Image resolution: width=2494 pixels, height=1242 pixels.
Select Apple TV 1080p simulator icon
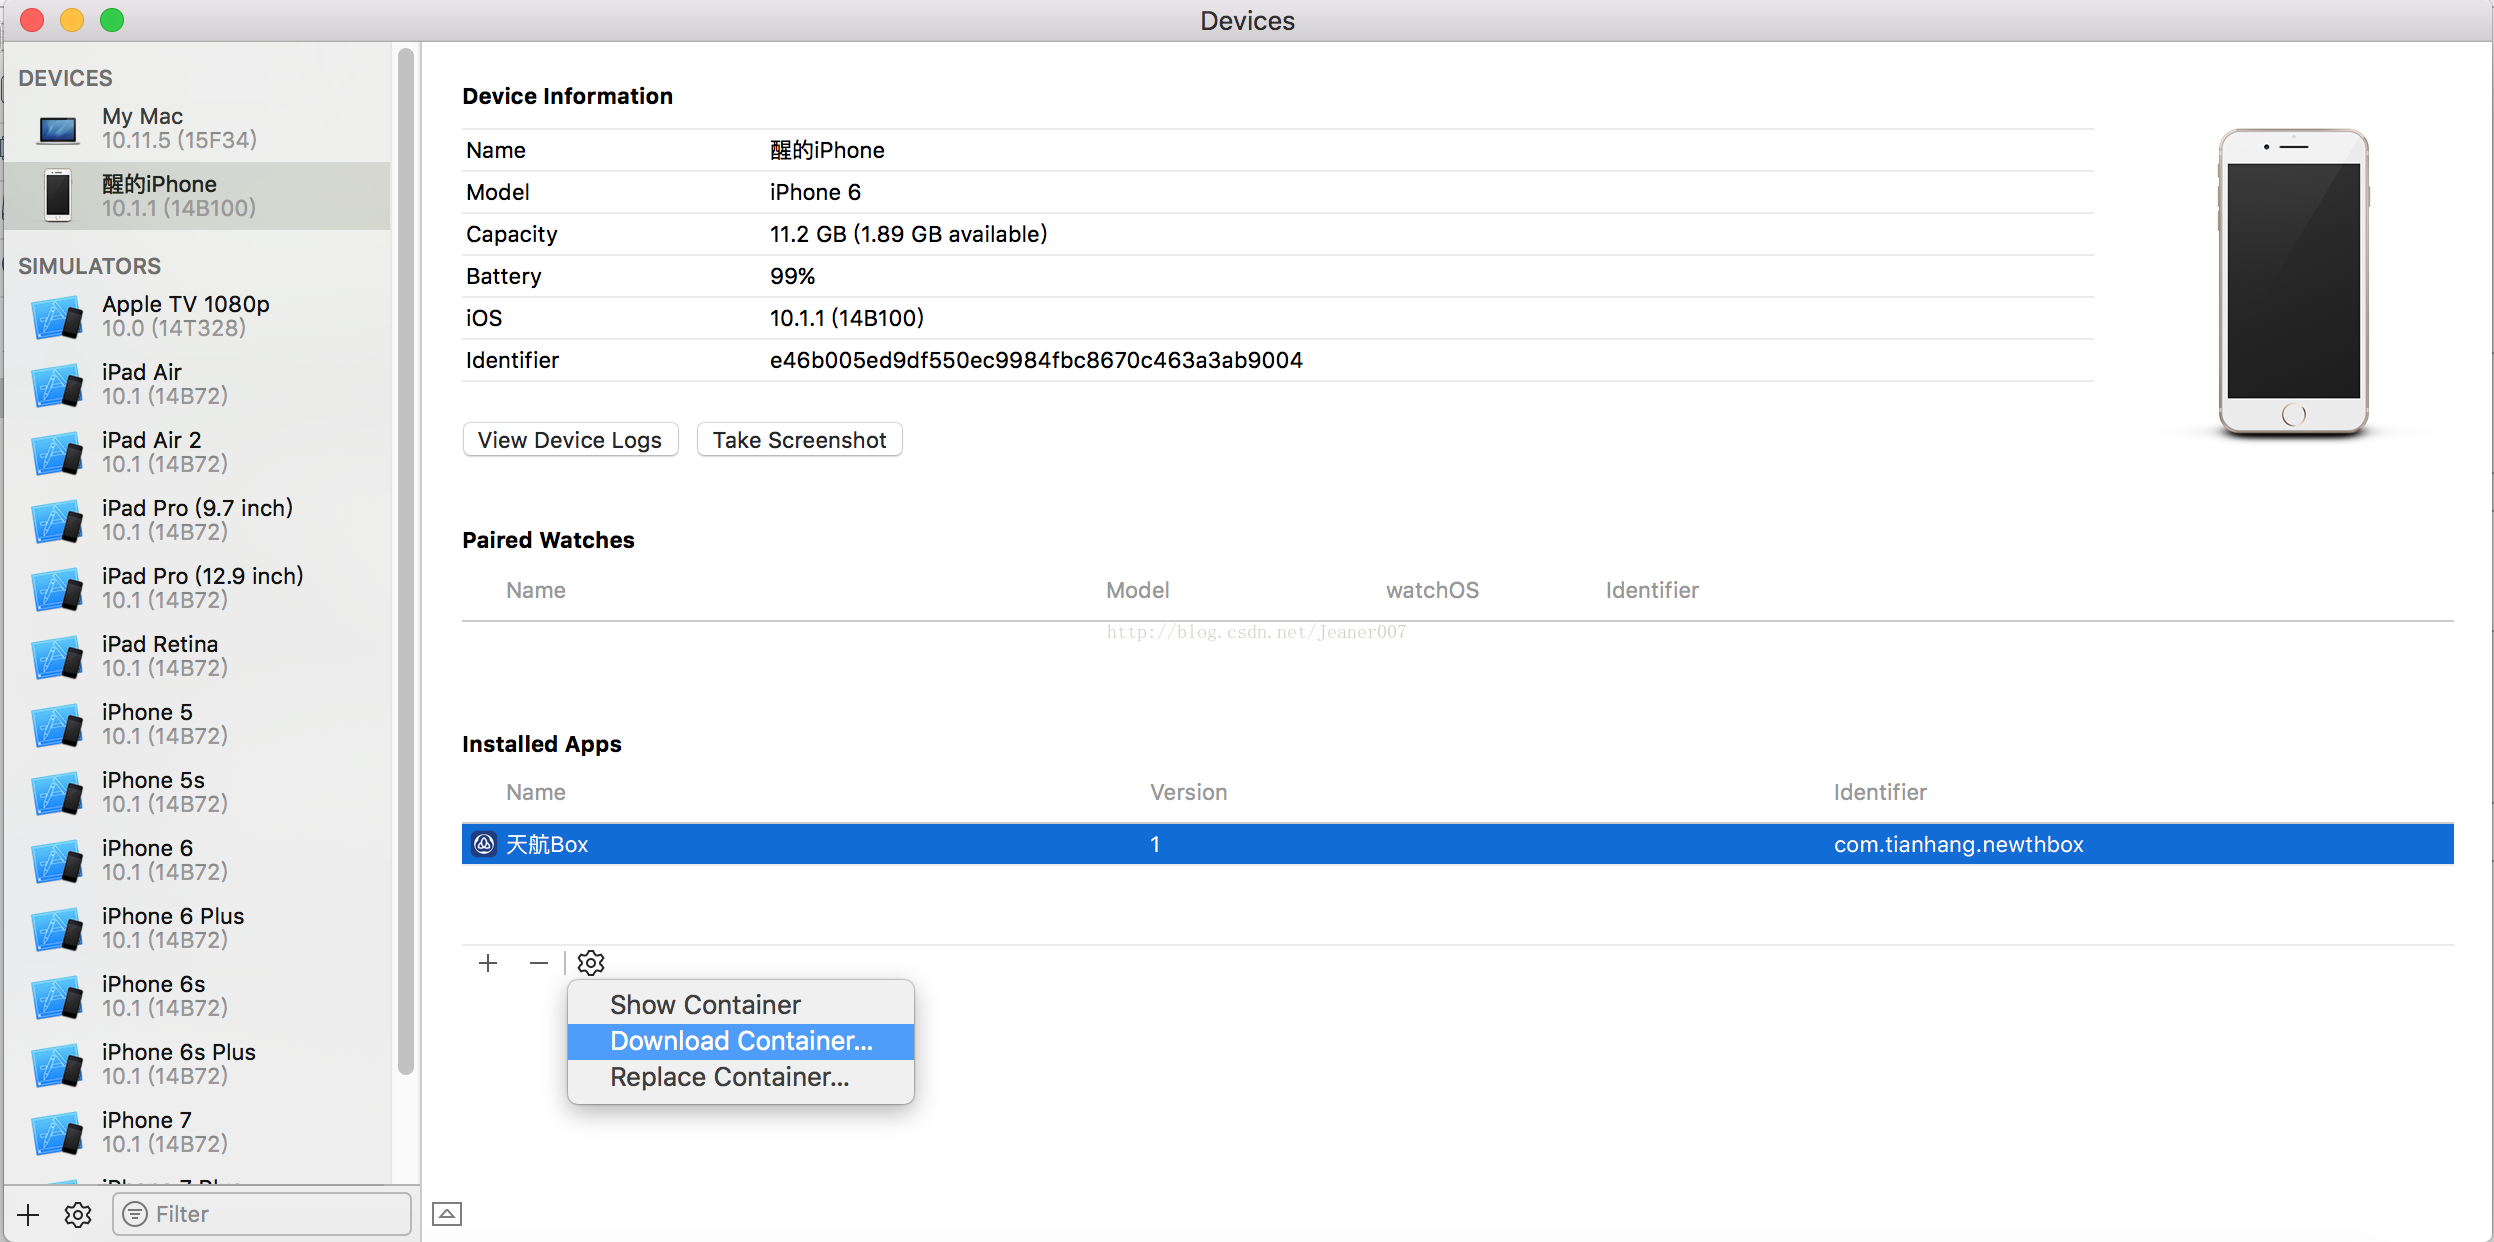(x=57, y=317)
